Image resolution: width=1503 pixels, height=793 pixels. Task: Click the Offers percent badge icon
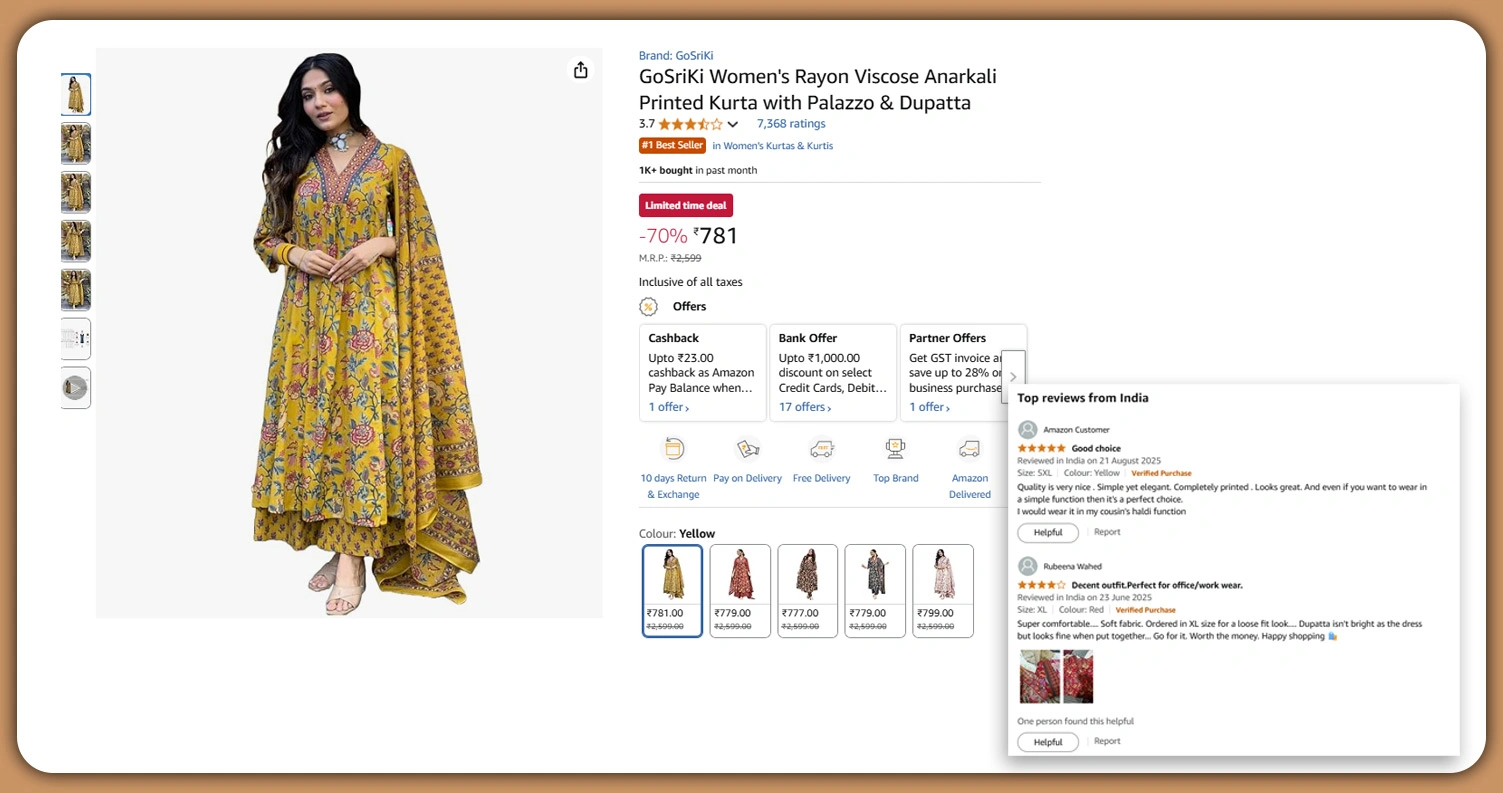(649, 307)
